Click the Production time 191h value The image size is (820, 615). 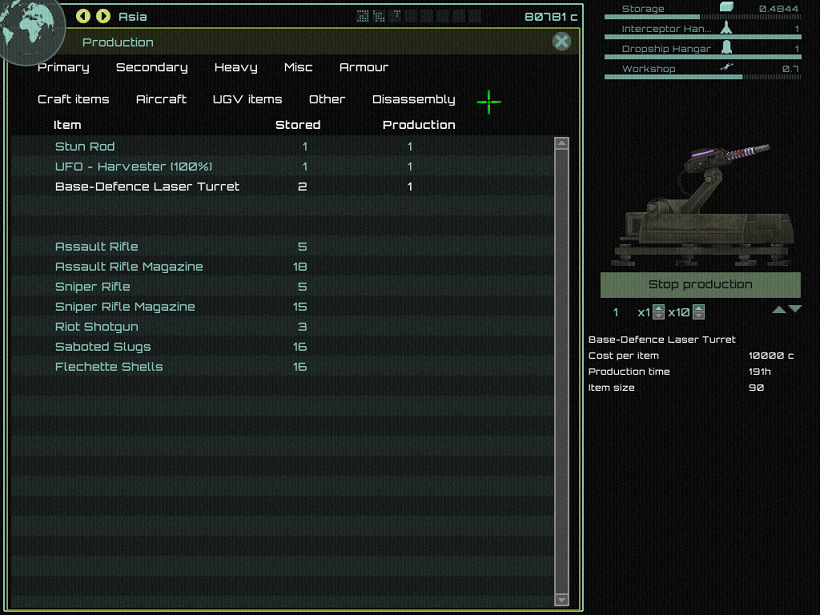[759, 371]
